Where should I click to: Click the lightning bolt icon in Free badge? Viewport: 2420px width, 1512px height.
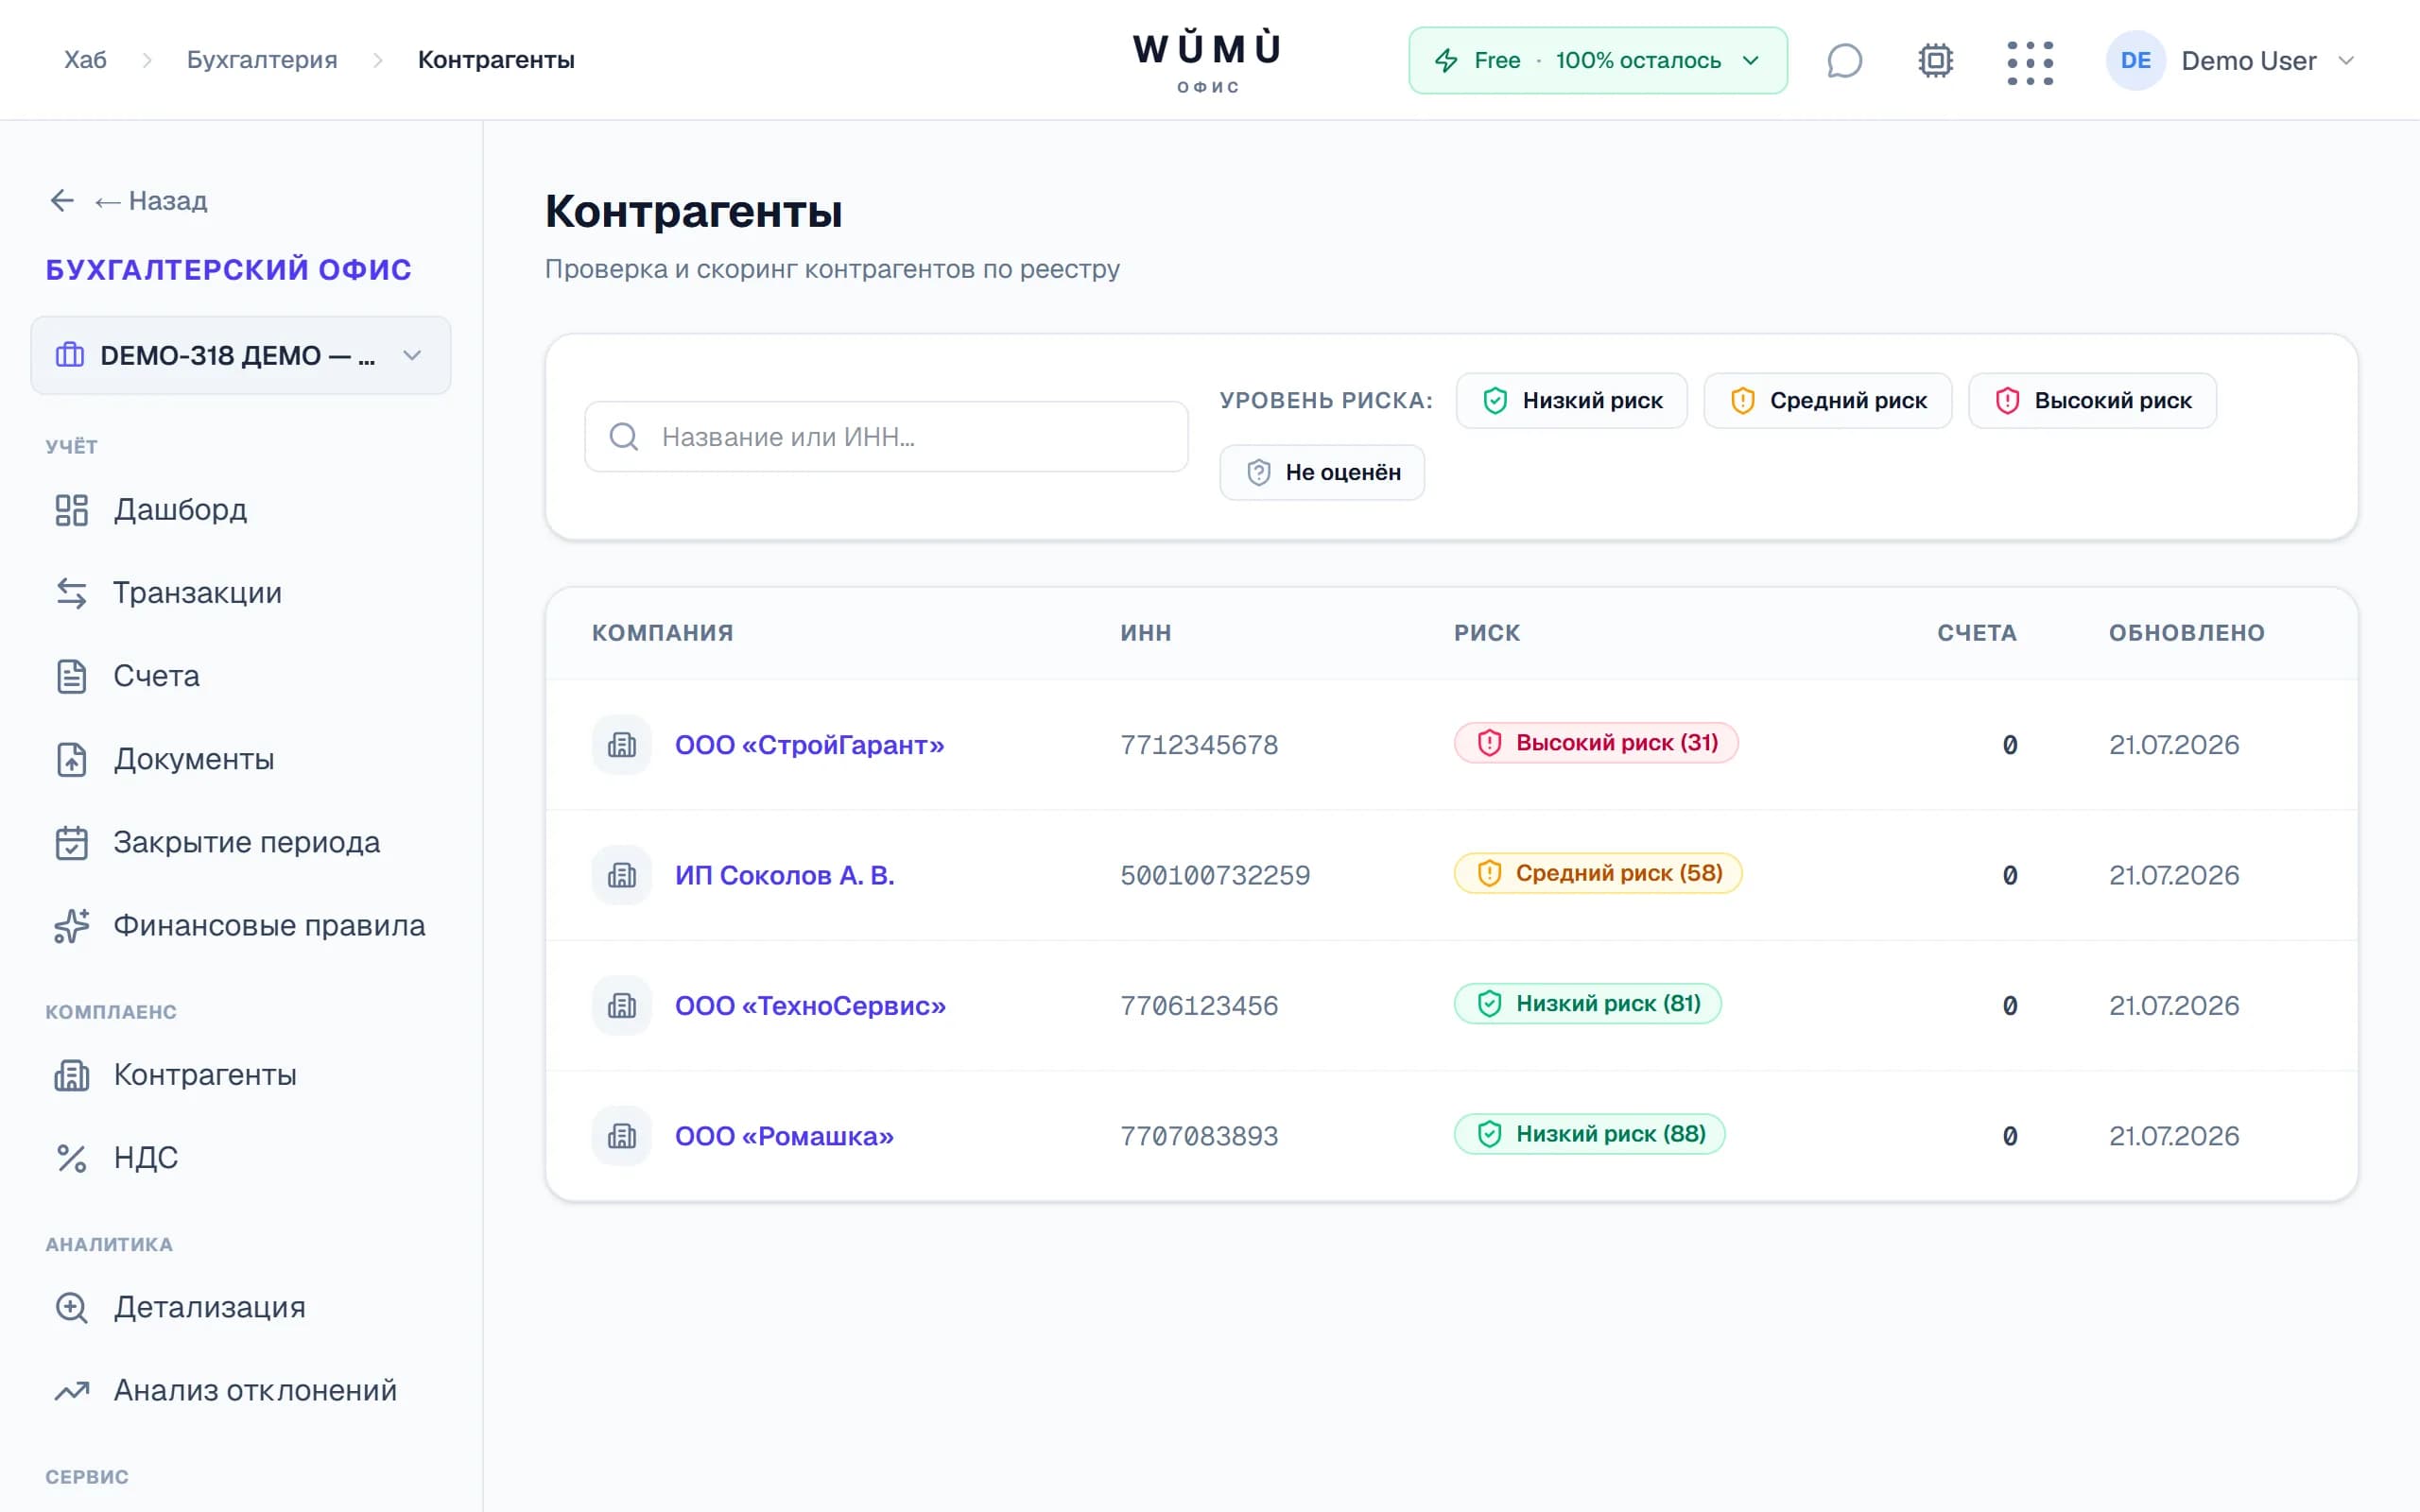pos(1446,60)
